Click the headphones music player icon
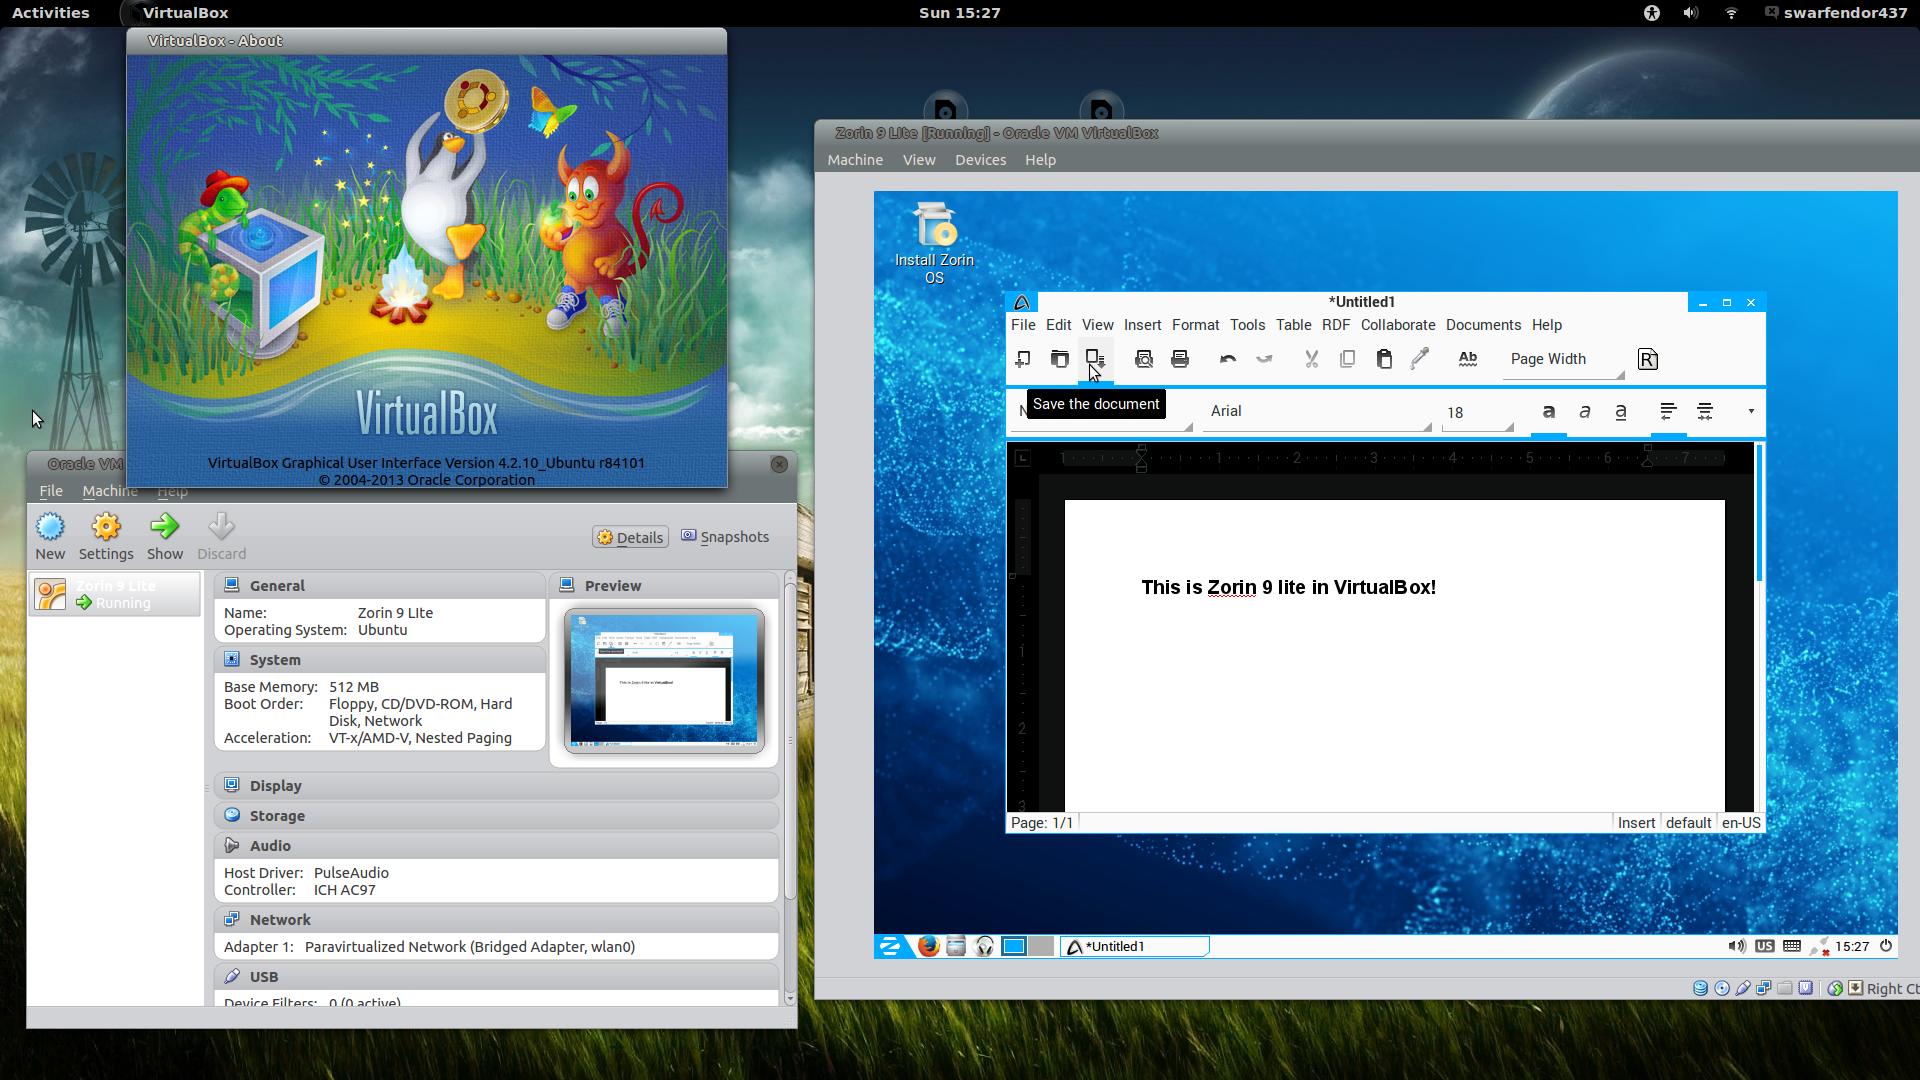 click(984, 946)
